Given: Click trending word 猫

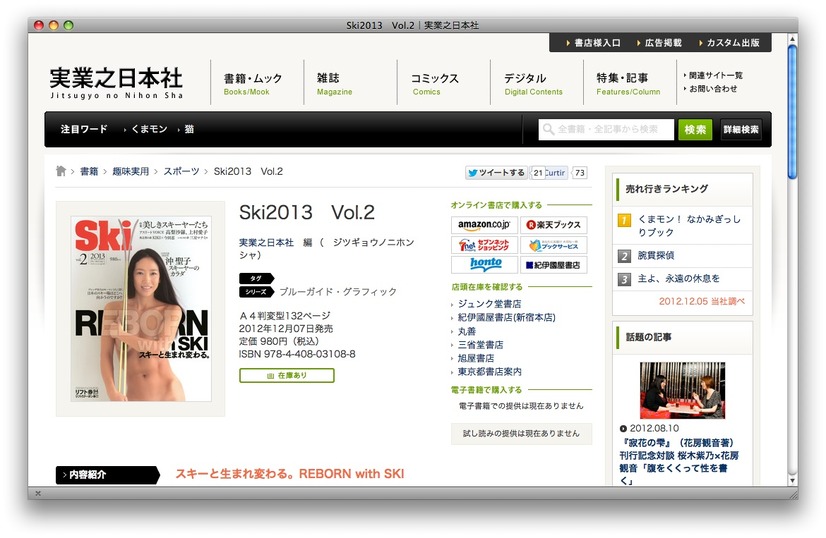Looking at the screenshot, I should pyautogui.click(x=189, y=129).
